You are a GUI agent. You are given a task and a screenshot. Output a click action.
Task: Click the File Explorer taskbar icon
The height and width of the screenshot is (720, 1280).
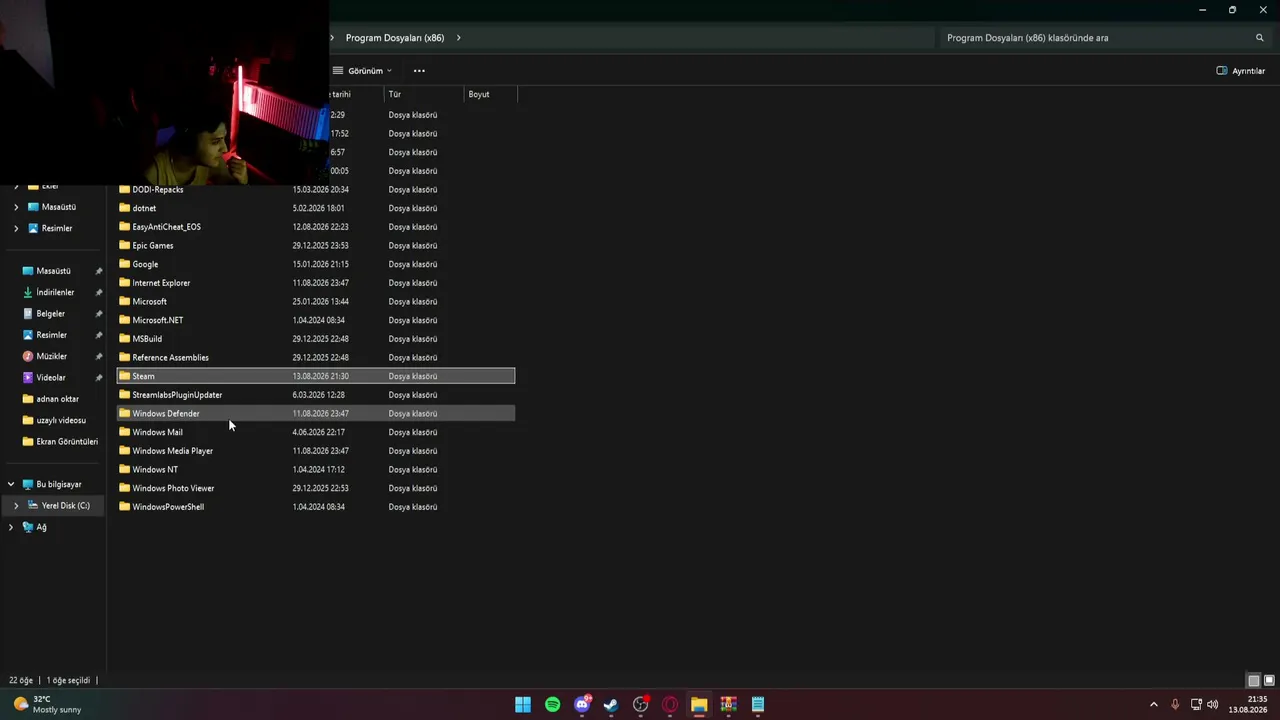click(699, 705)
